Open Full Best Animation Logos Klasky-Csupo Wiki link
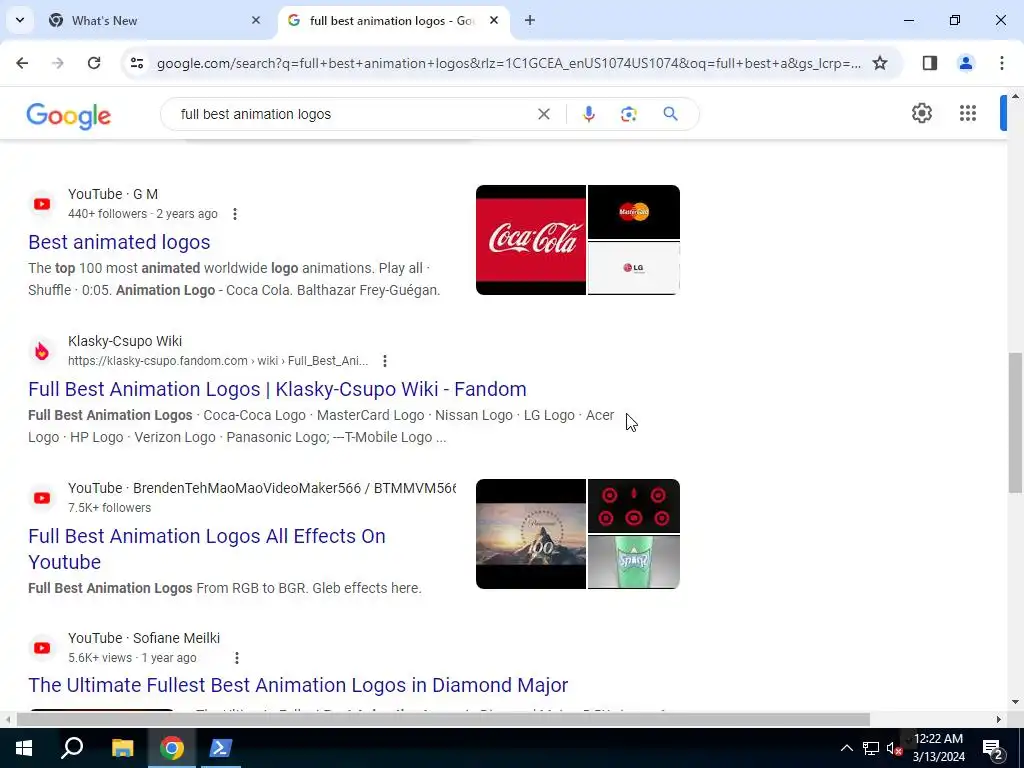The width and height of the screenshot is (1024, 768). pyautogui.click(x=277, y=389)
